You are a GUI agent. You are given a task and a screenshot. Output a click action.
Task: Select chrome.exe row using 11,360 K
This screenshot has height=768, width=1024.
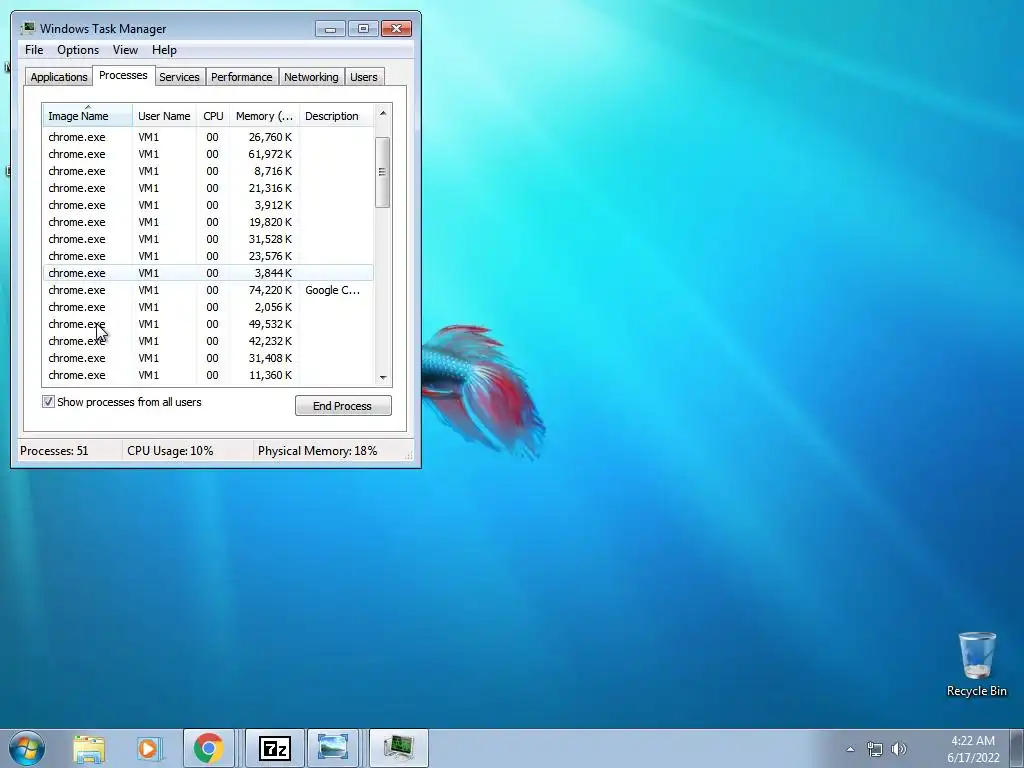click(208, 375)
